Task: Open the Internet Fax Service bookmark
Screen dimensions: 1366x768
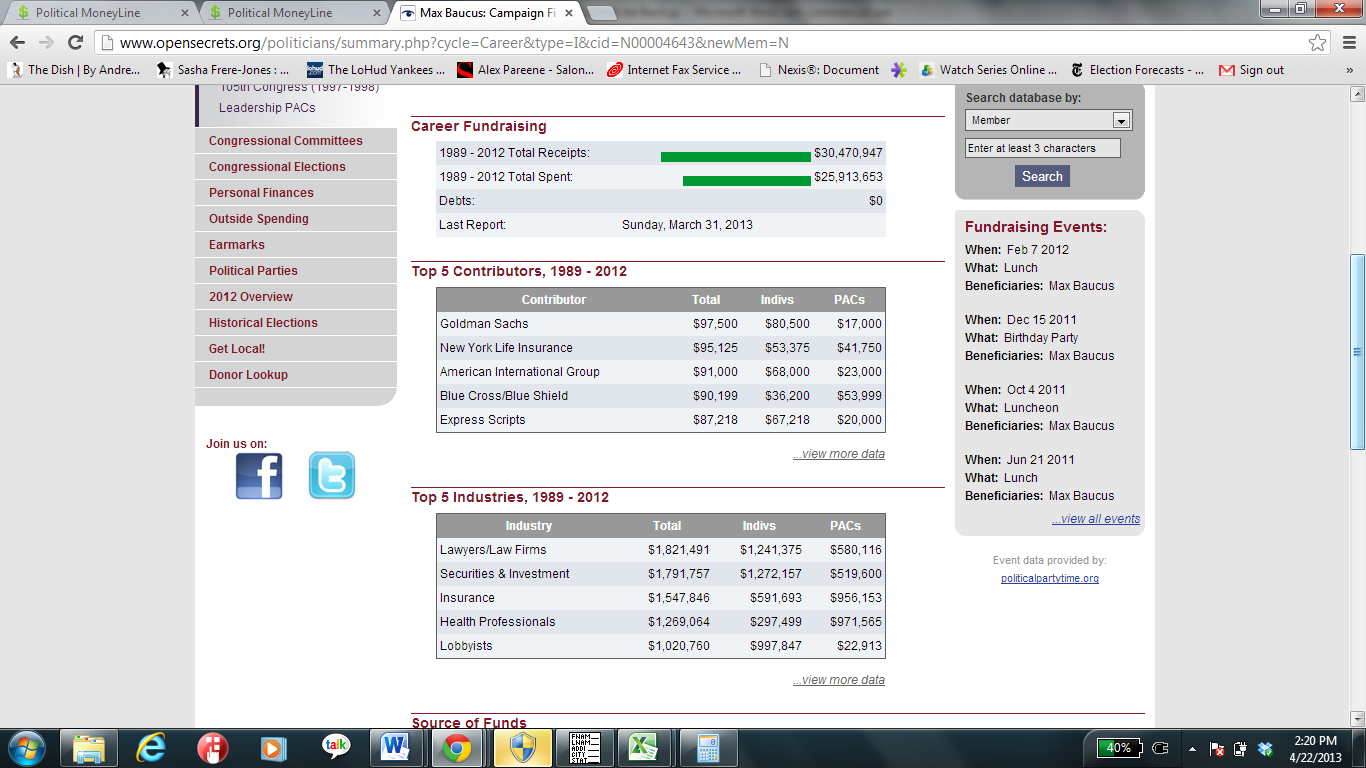Action: point(674,70)
